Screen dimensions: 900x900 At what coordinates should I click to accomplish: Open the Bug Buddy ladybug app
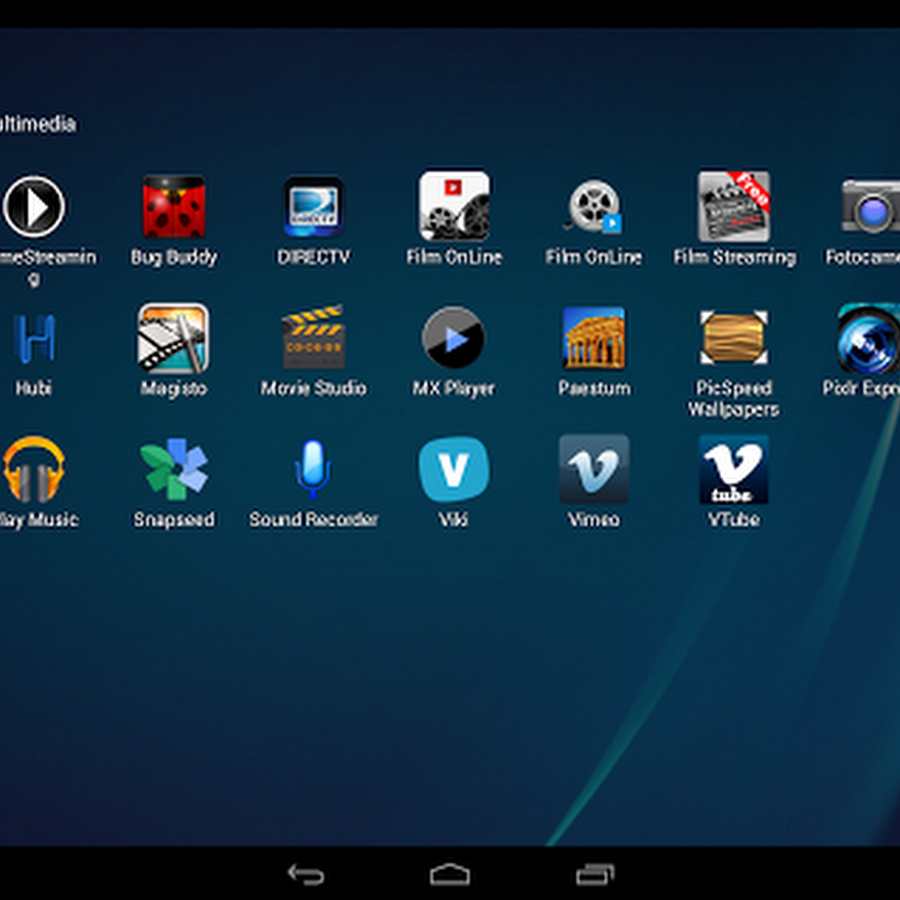pos(174,207)
